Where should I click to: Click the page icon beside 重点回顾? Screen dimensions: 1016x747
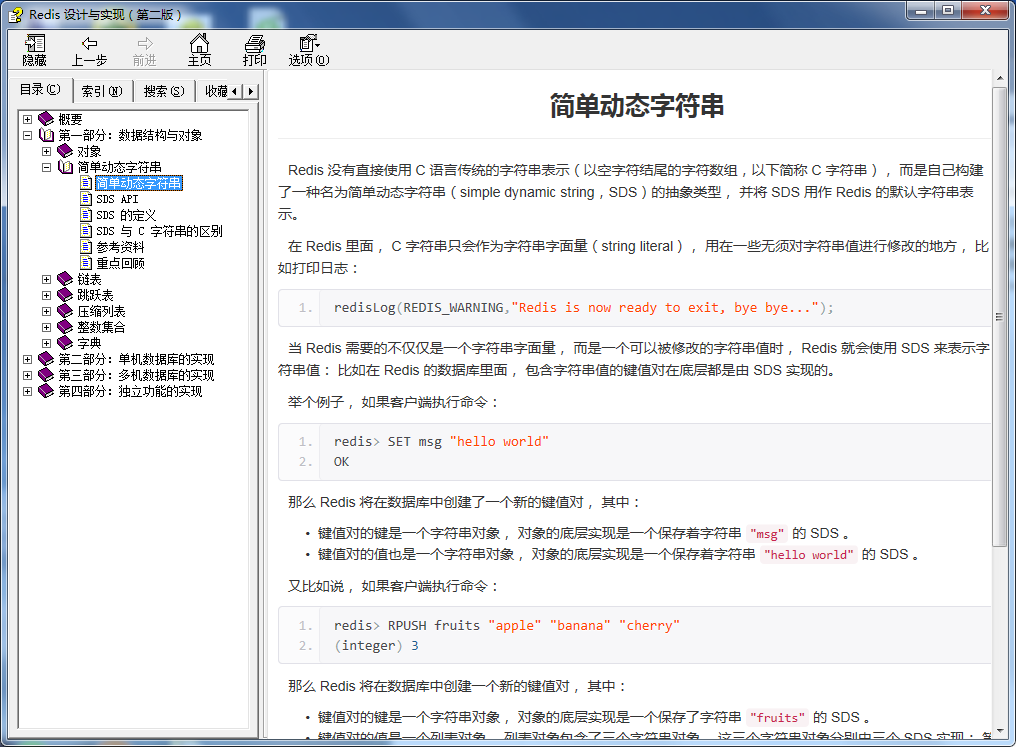(85, 263)
